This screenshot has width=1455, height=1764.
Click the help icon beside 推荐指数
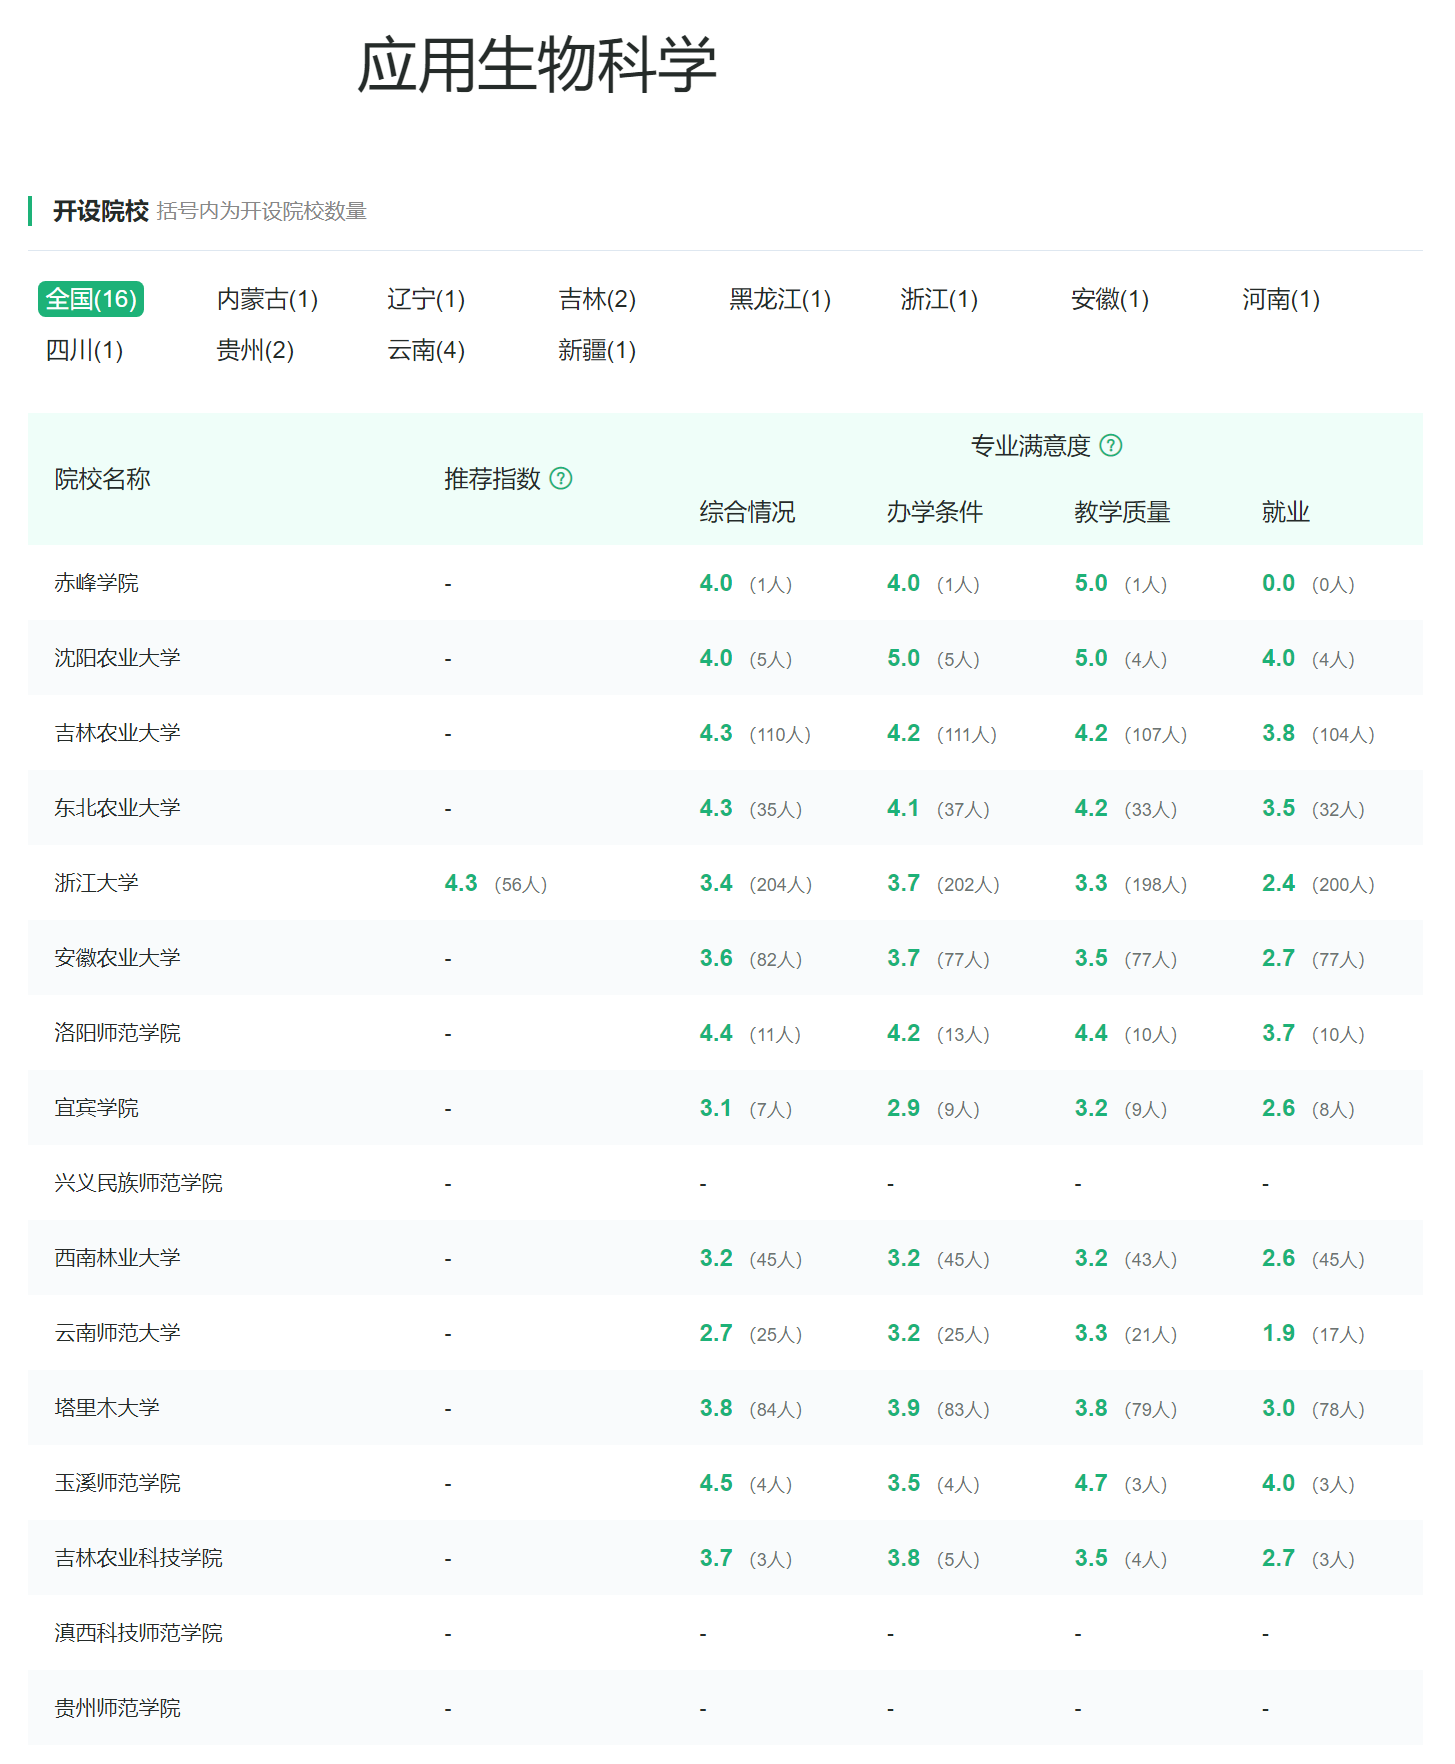561,478
